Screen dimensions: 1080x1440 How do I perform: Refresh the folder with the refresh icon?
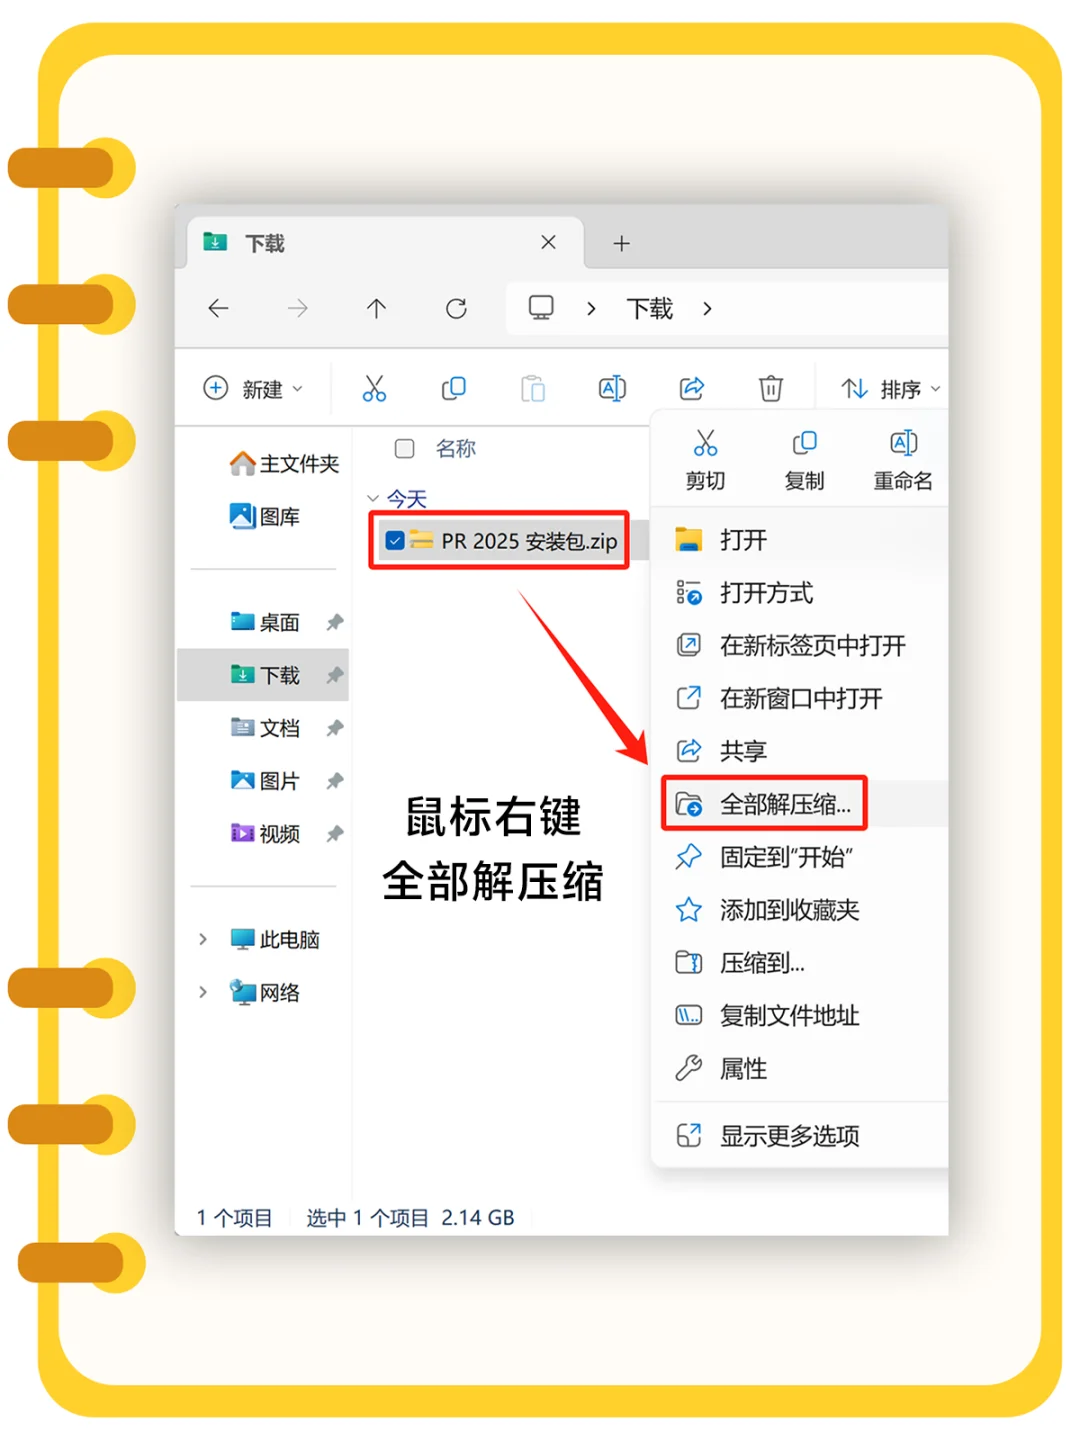tap(457, 309)
